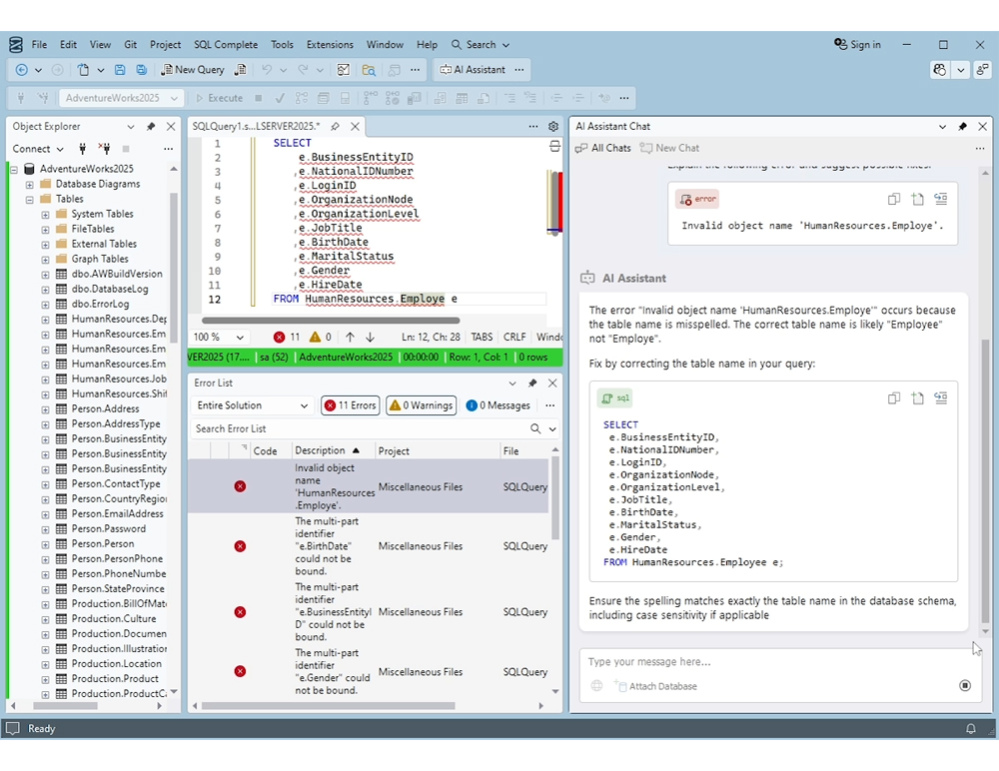Open the SQL Complete menu

pyautogui.click(x=225, y=44)
